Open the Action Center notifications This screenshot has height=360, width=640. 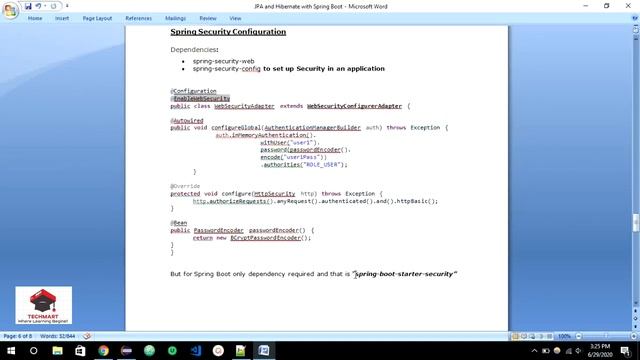[x=625, y=351]
